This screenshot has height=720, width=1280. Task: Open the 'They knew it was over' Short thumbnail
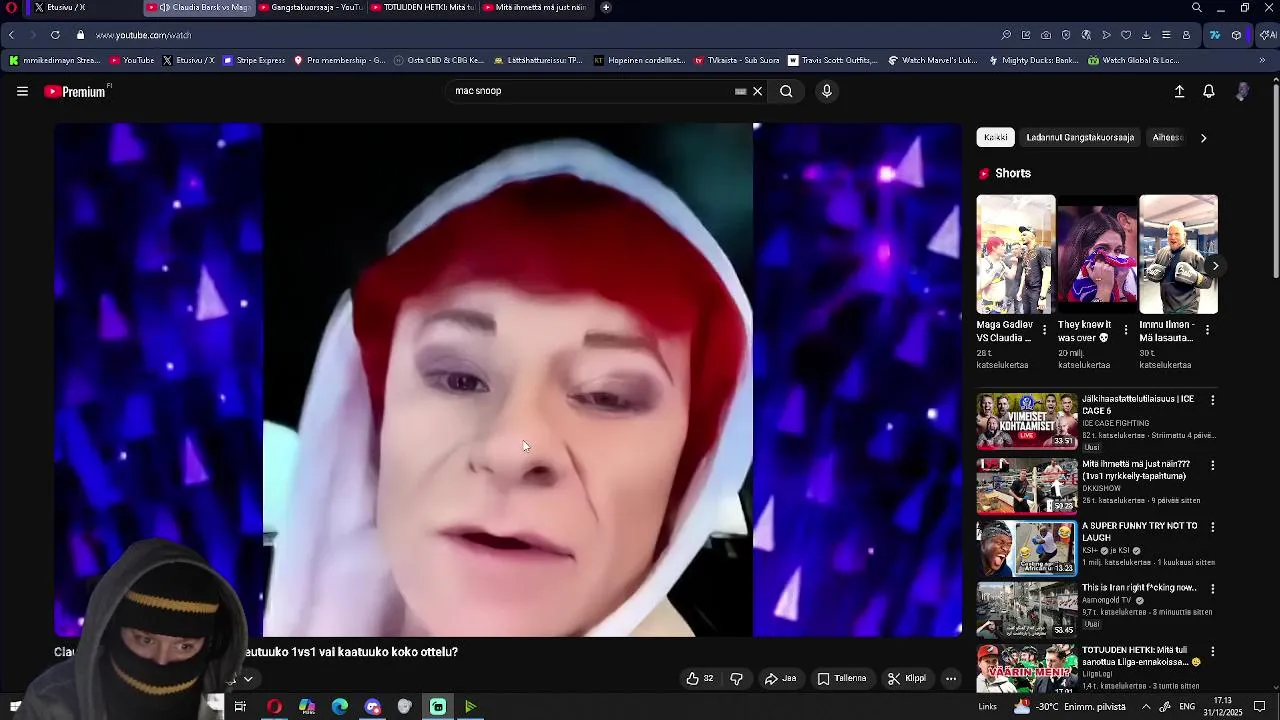1097,254
